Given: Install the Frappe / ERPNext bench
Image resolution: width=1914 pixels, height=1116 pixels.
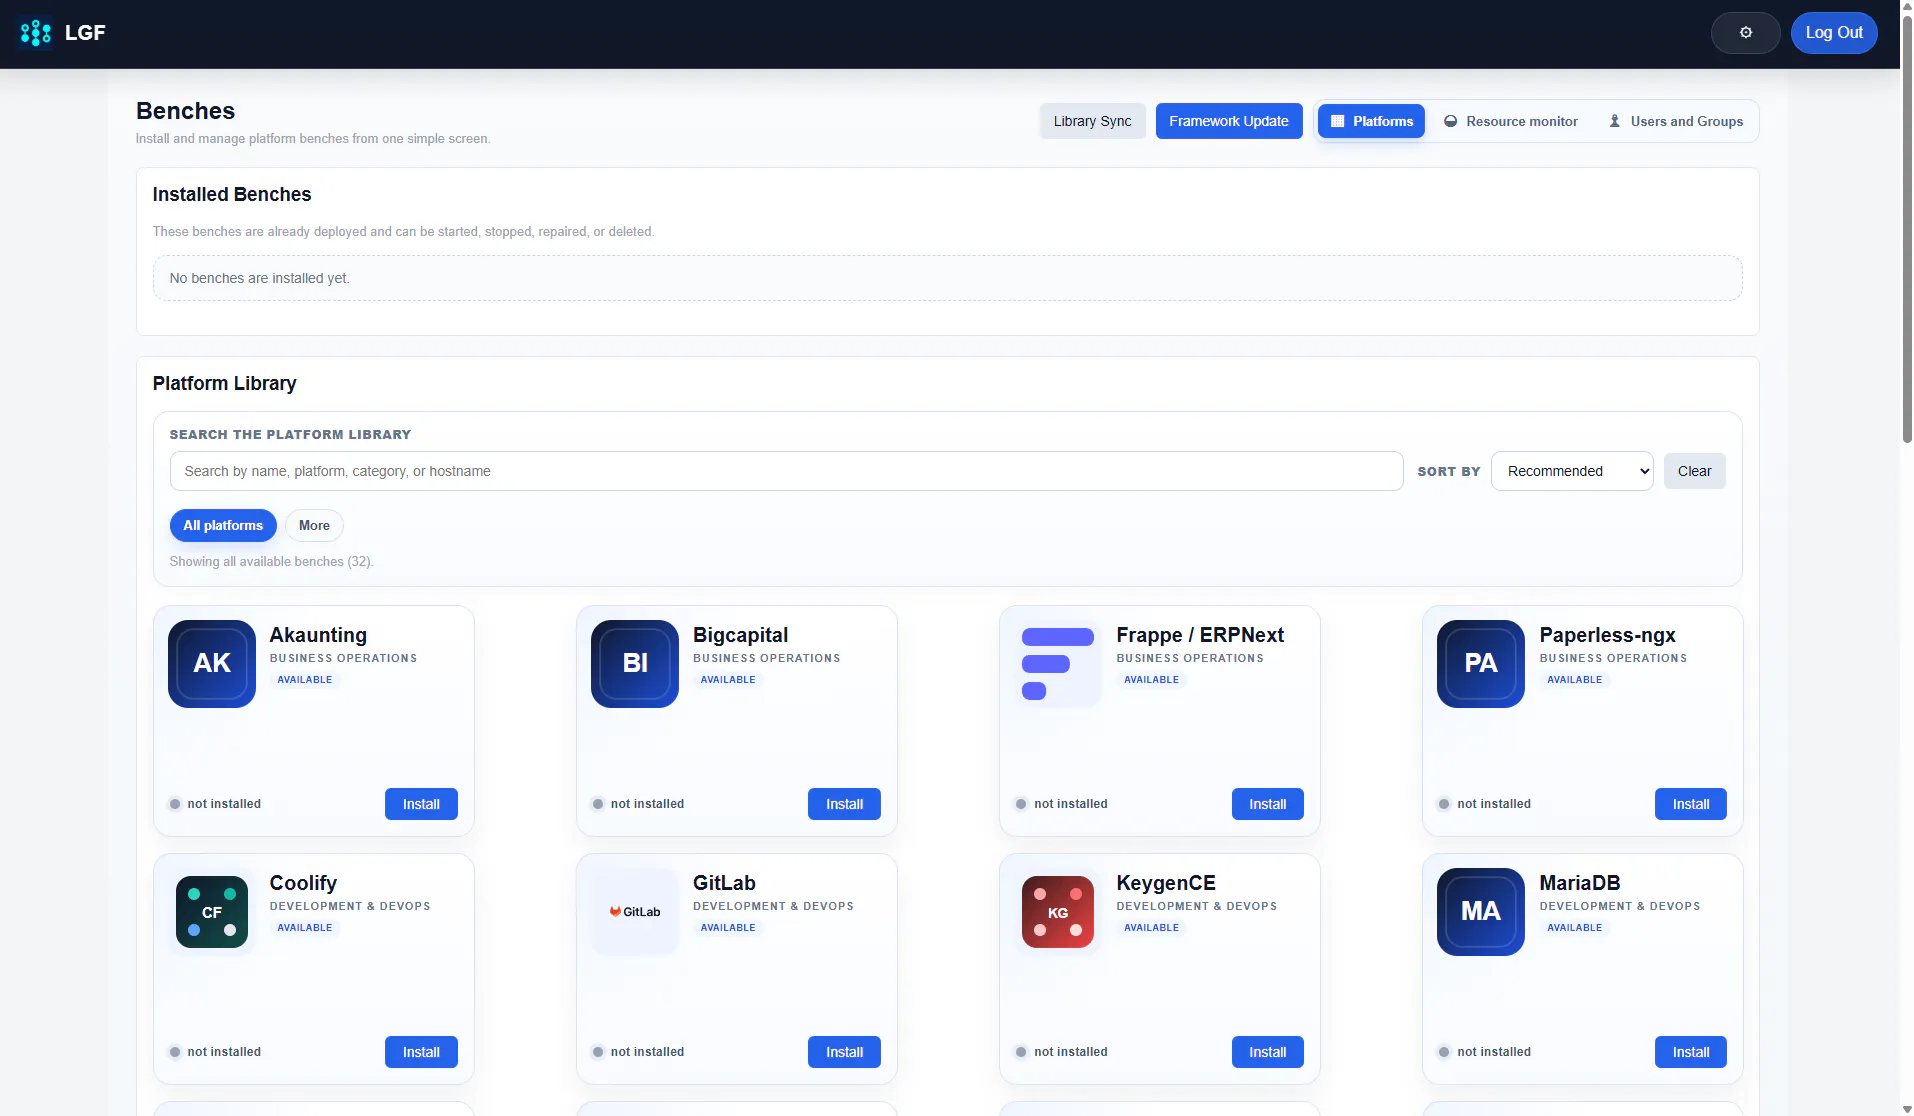Looking at the screenshot, I should (1267, 804).
